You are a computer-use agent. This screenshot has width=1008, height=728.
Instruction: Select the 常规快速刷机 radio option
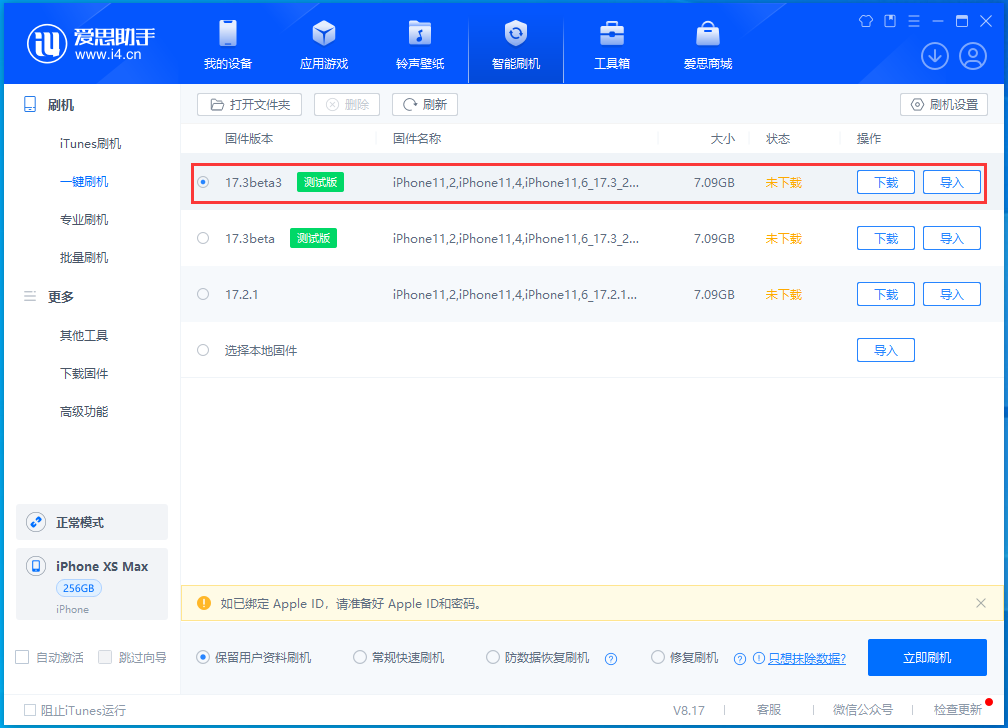click(x=360, y=657)
